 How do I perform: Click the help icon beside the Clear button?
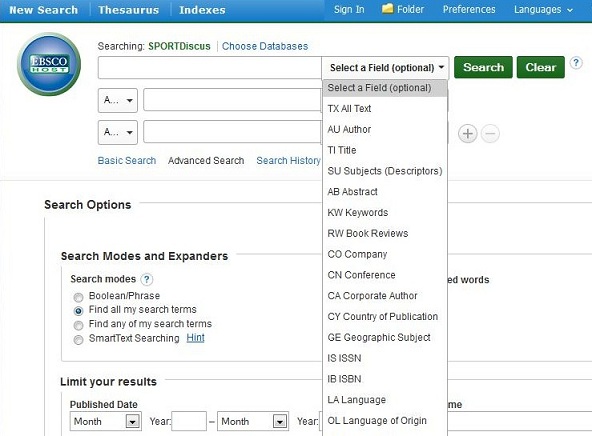576,63
